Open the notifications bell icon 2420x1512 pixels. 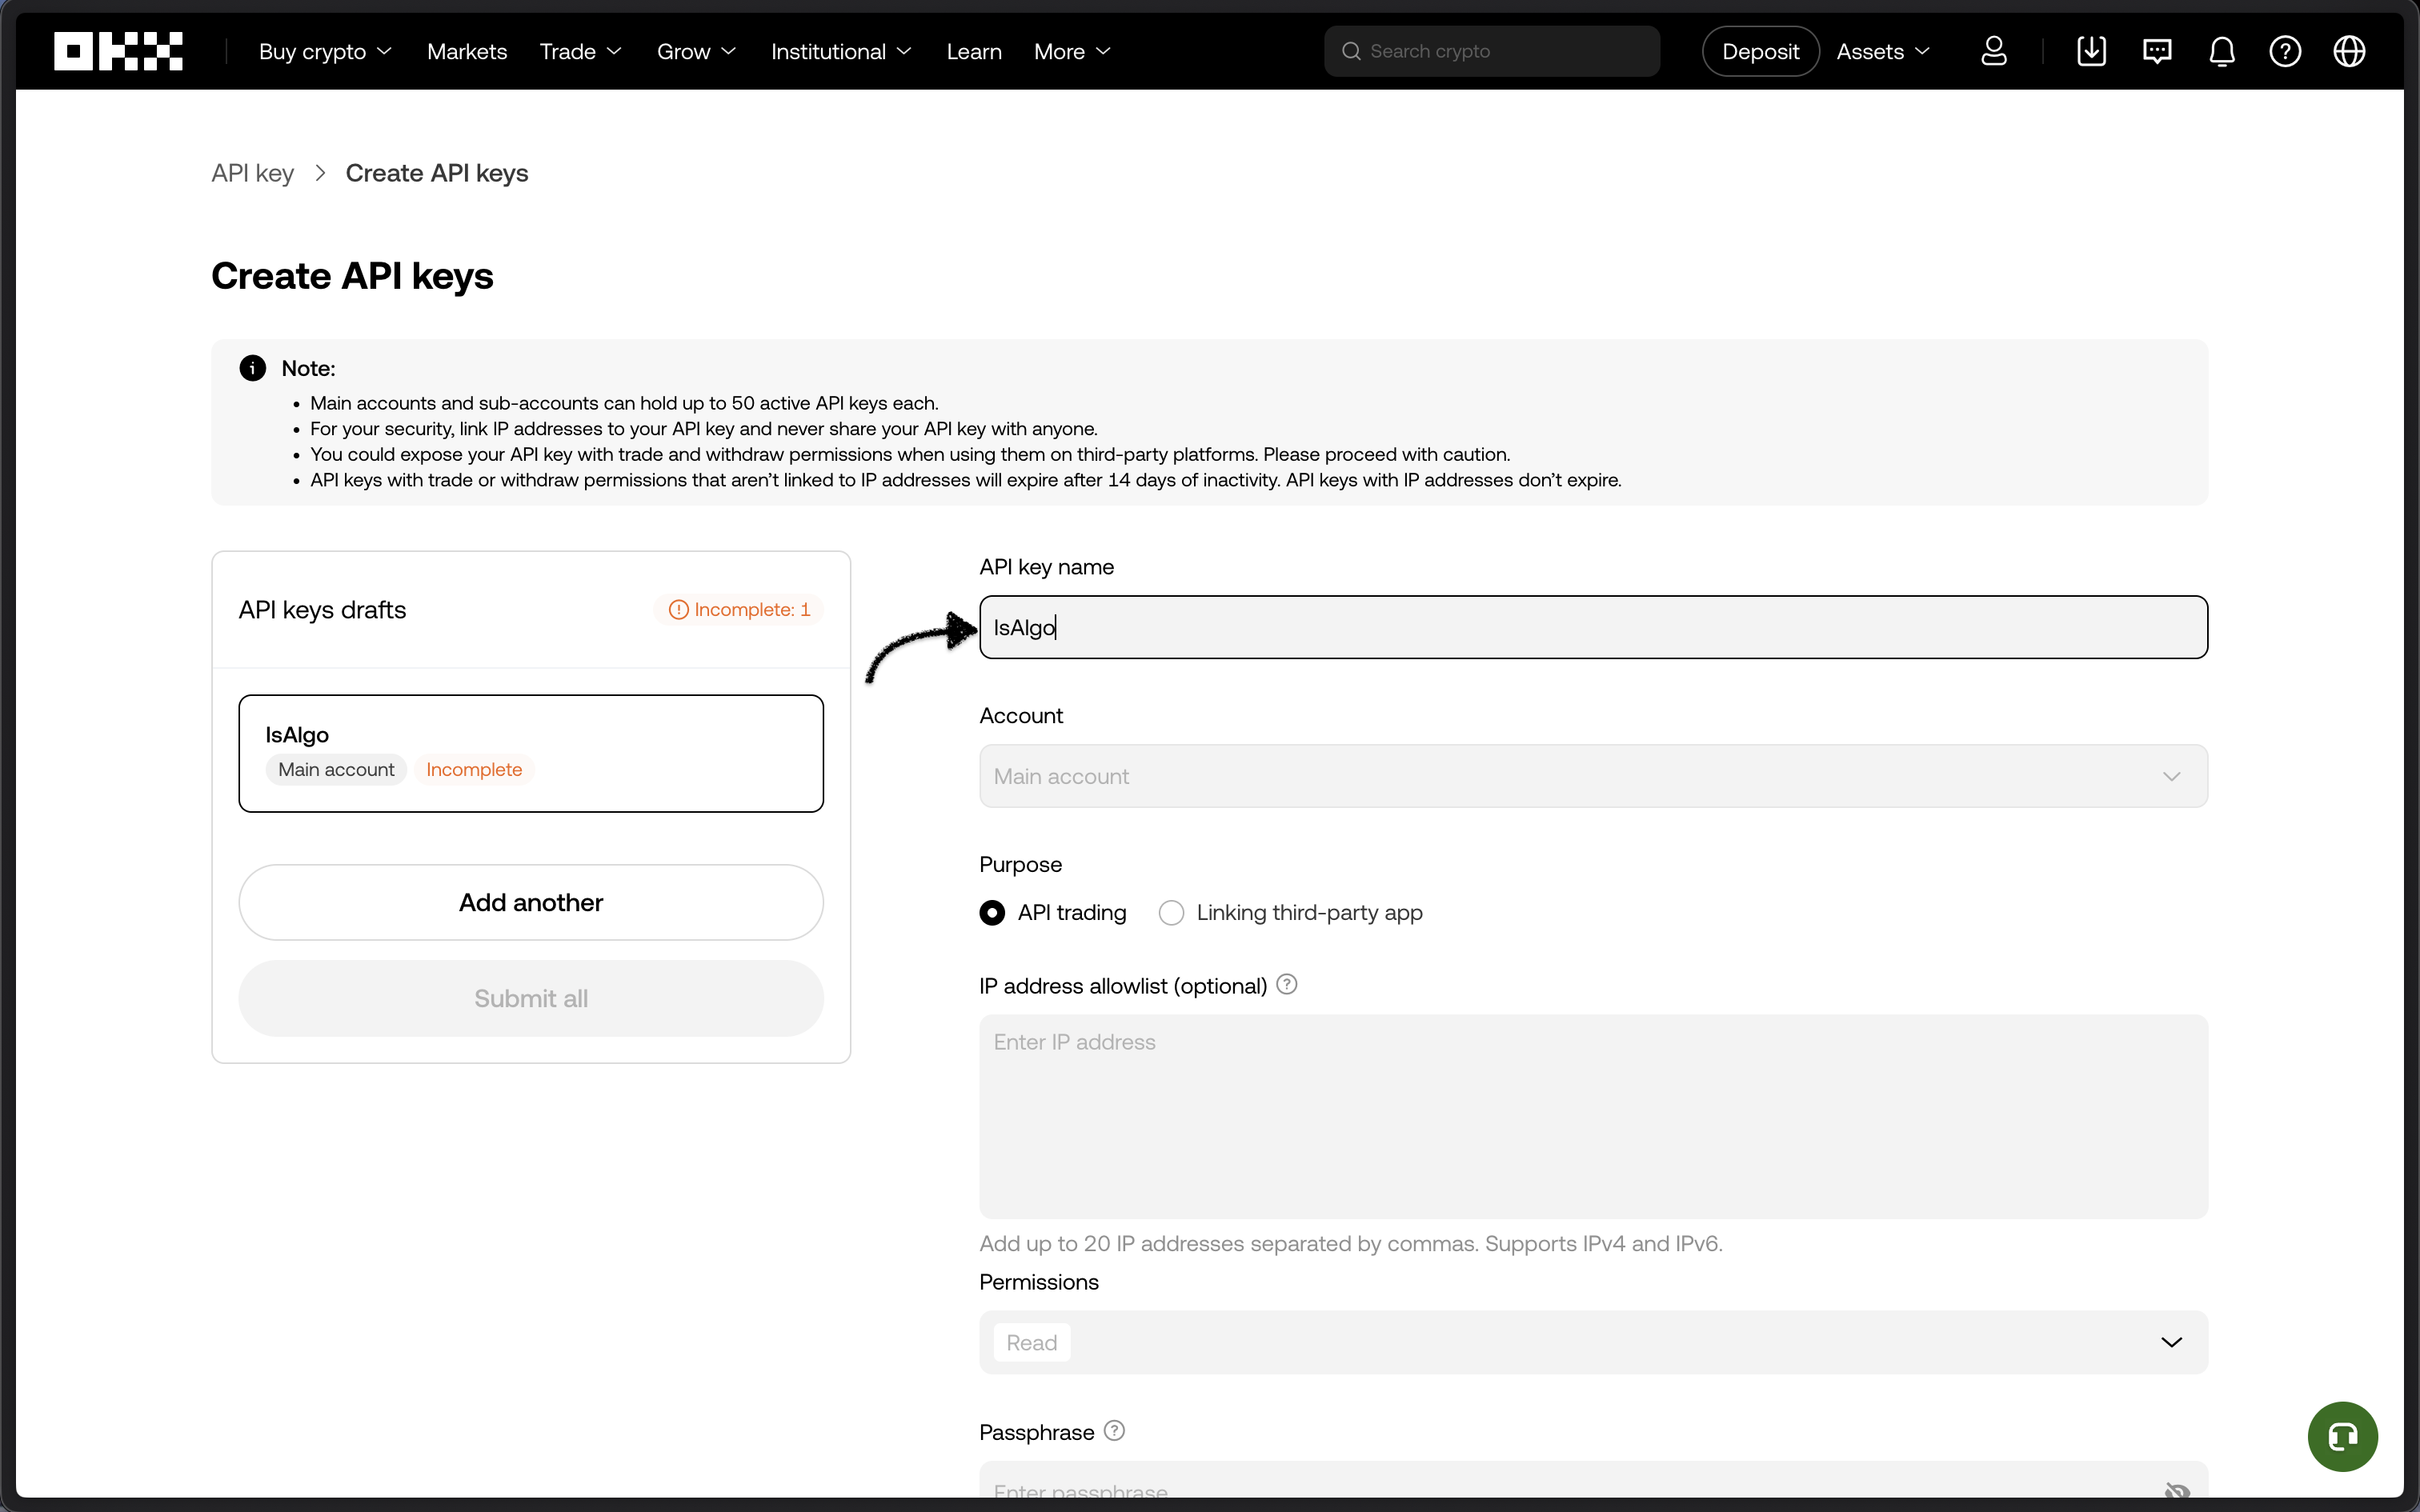pyautogui.click(x=2221, y=50)
